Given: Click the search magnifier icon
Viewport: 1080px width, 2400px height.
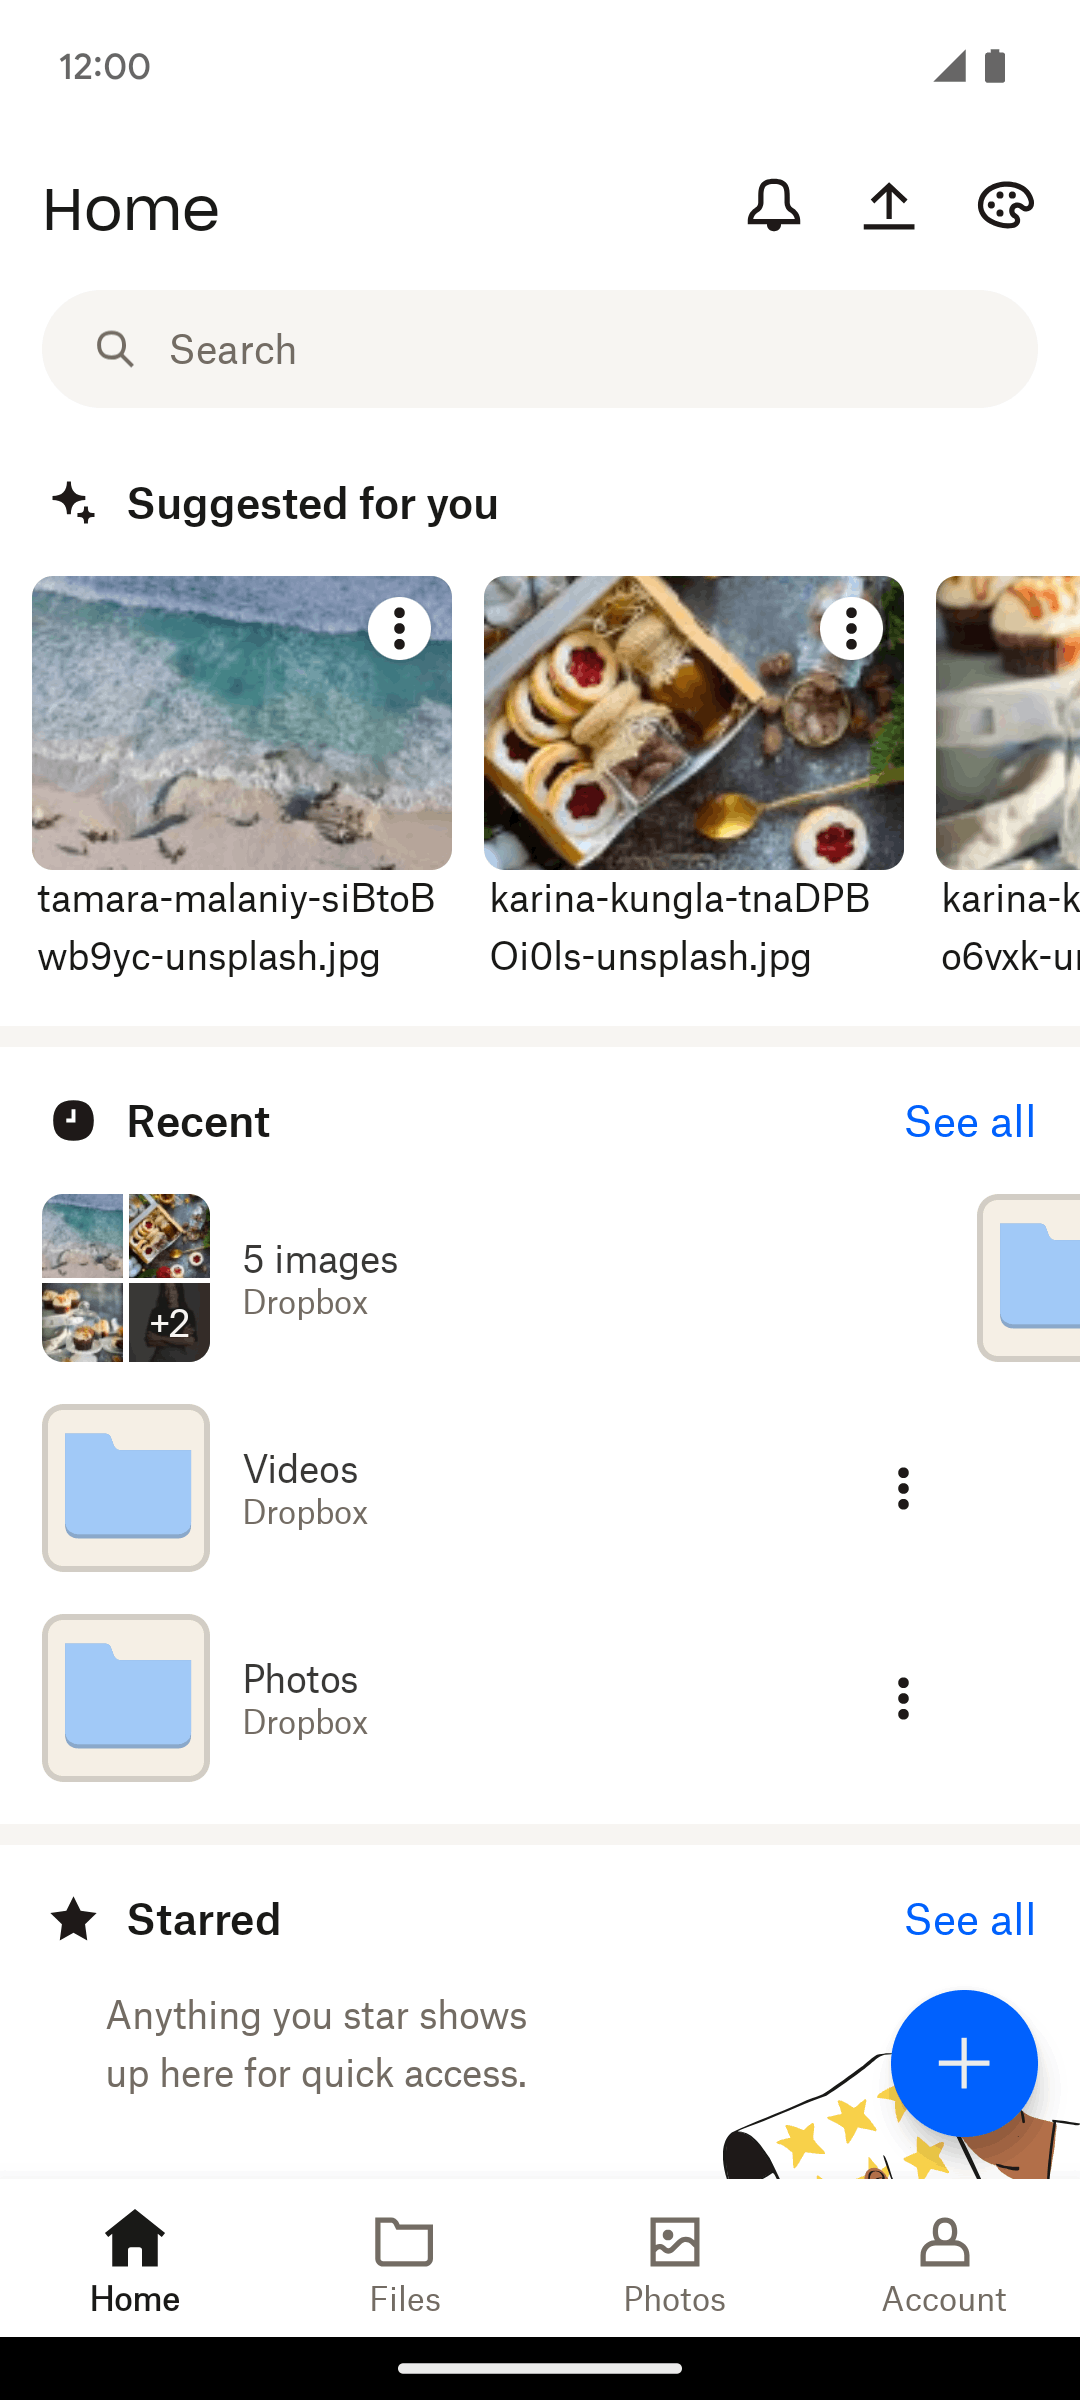Looking at the screenshot, I should click(x=115, y=350).
